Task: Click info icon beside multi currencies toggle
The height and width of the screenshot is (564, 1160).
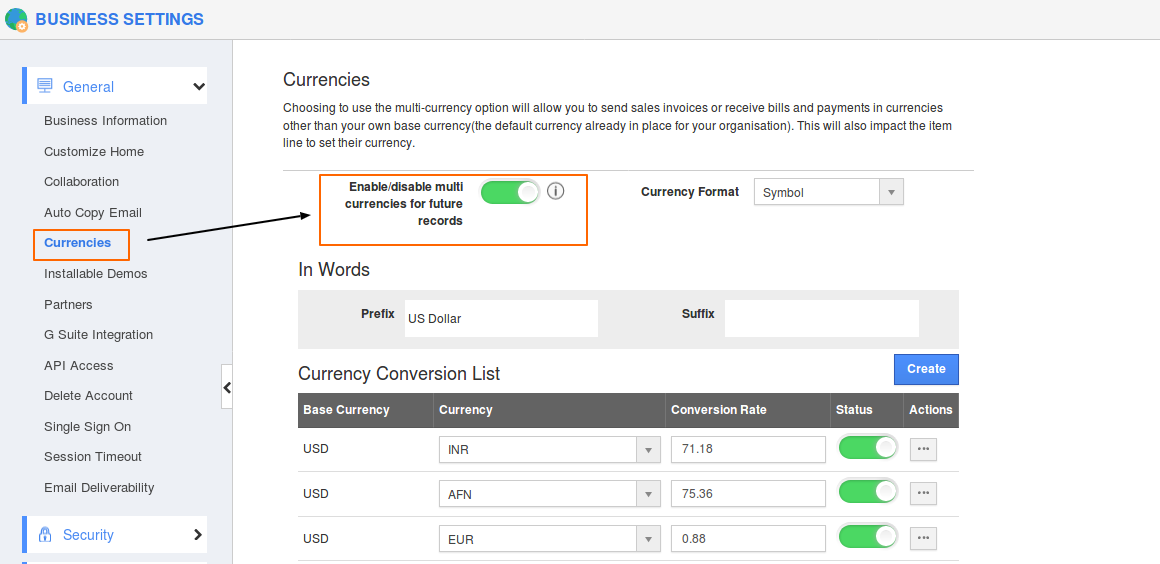Action: [556, 191]
